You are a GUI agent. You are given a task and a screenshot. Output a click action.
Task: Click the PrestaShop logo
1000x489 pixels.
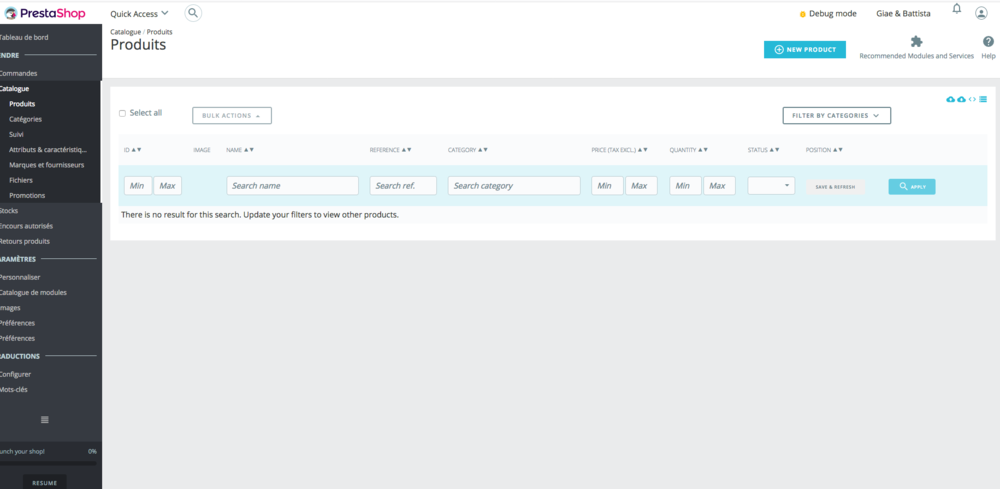tap(45, 13)
